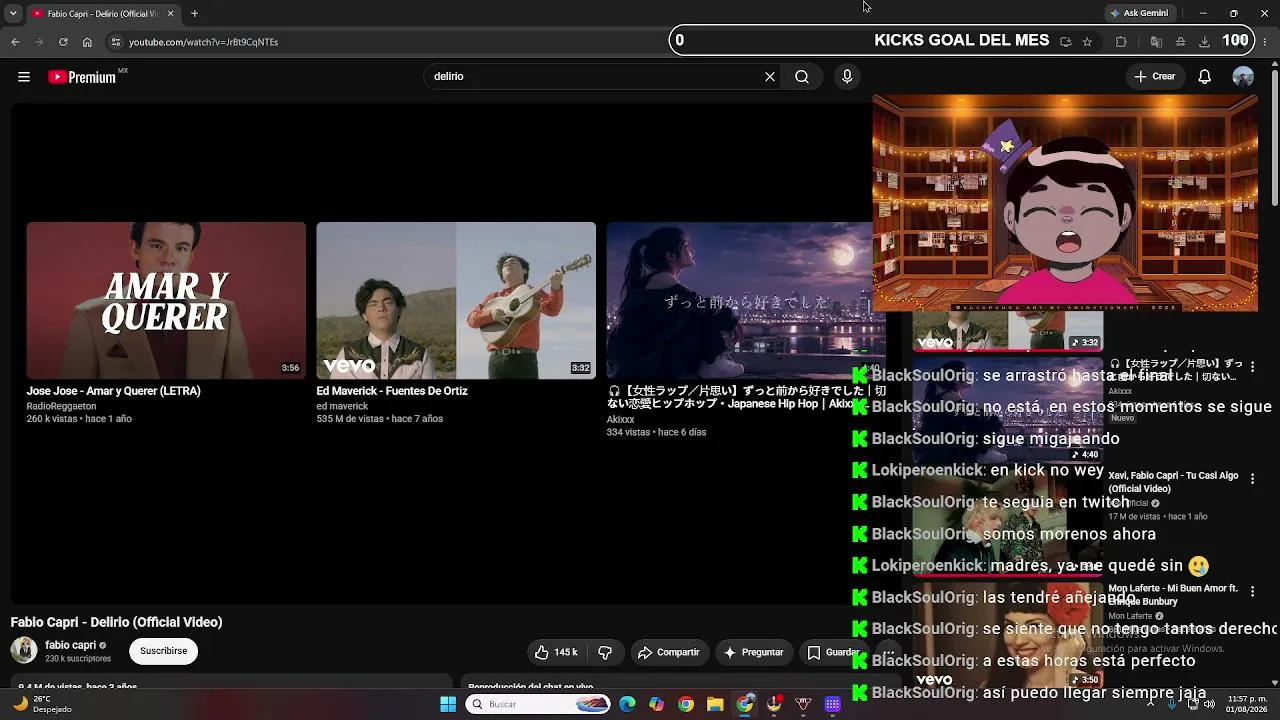Visit the RadioReggaeton channel
This screenshot has height=720, width=1280.
(x=61, y=406)
